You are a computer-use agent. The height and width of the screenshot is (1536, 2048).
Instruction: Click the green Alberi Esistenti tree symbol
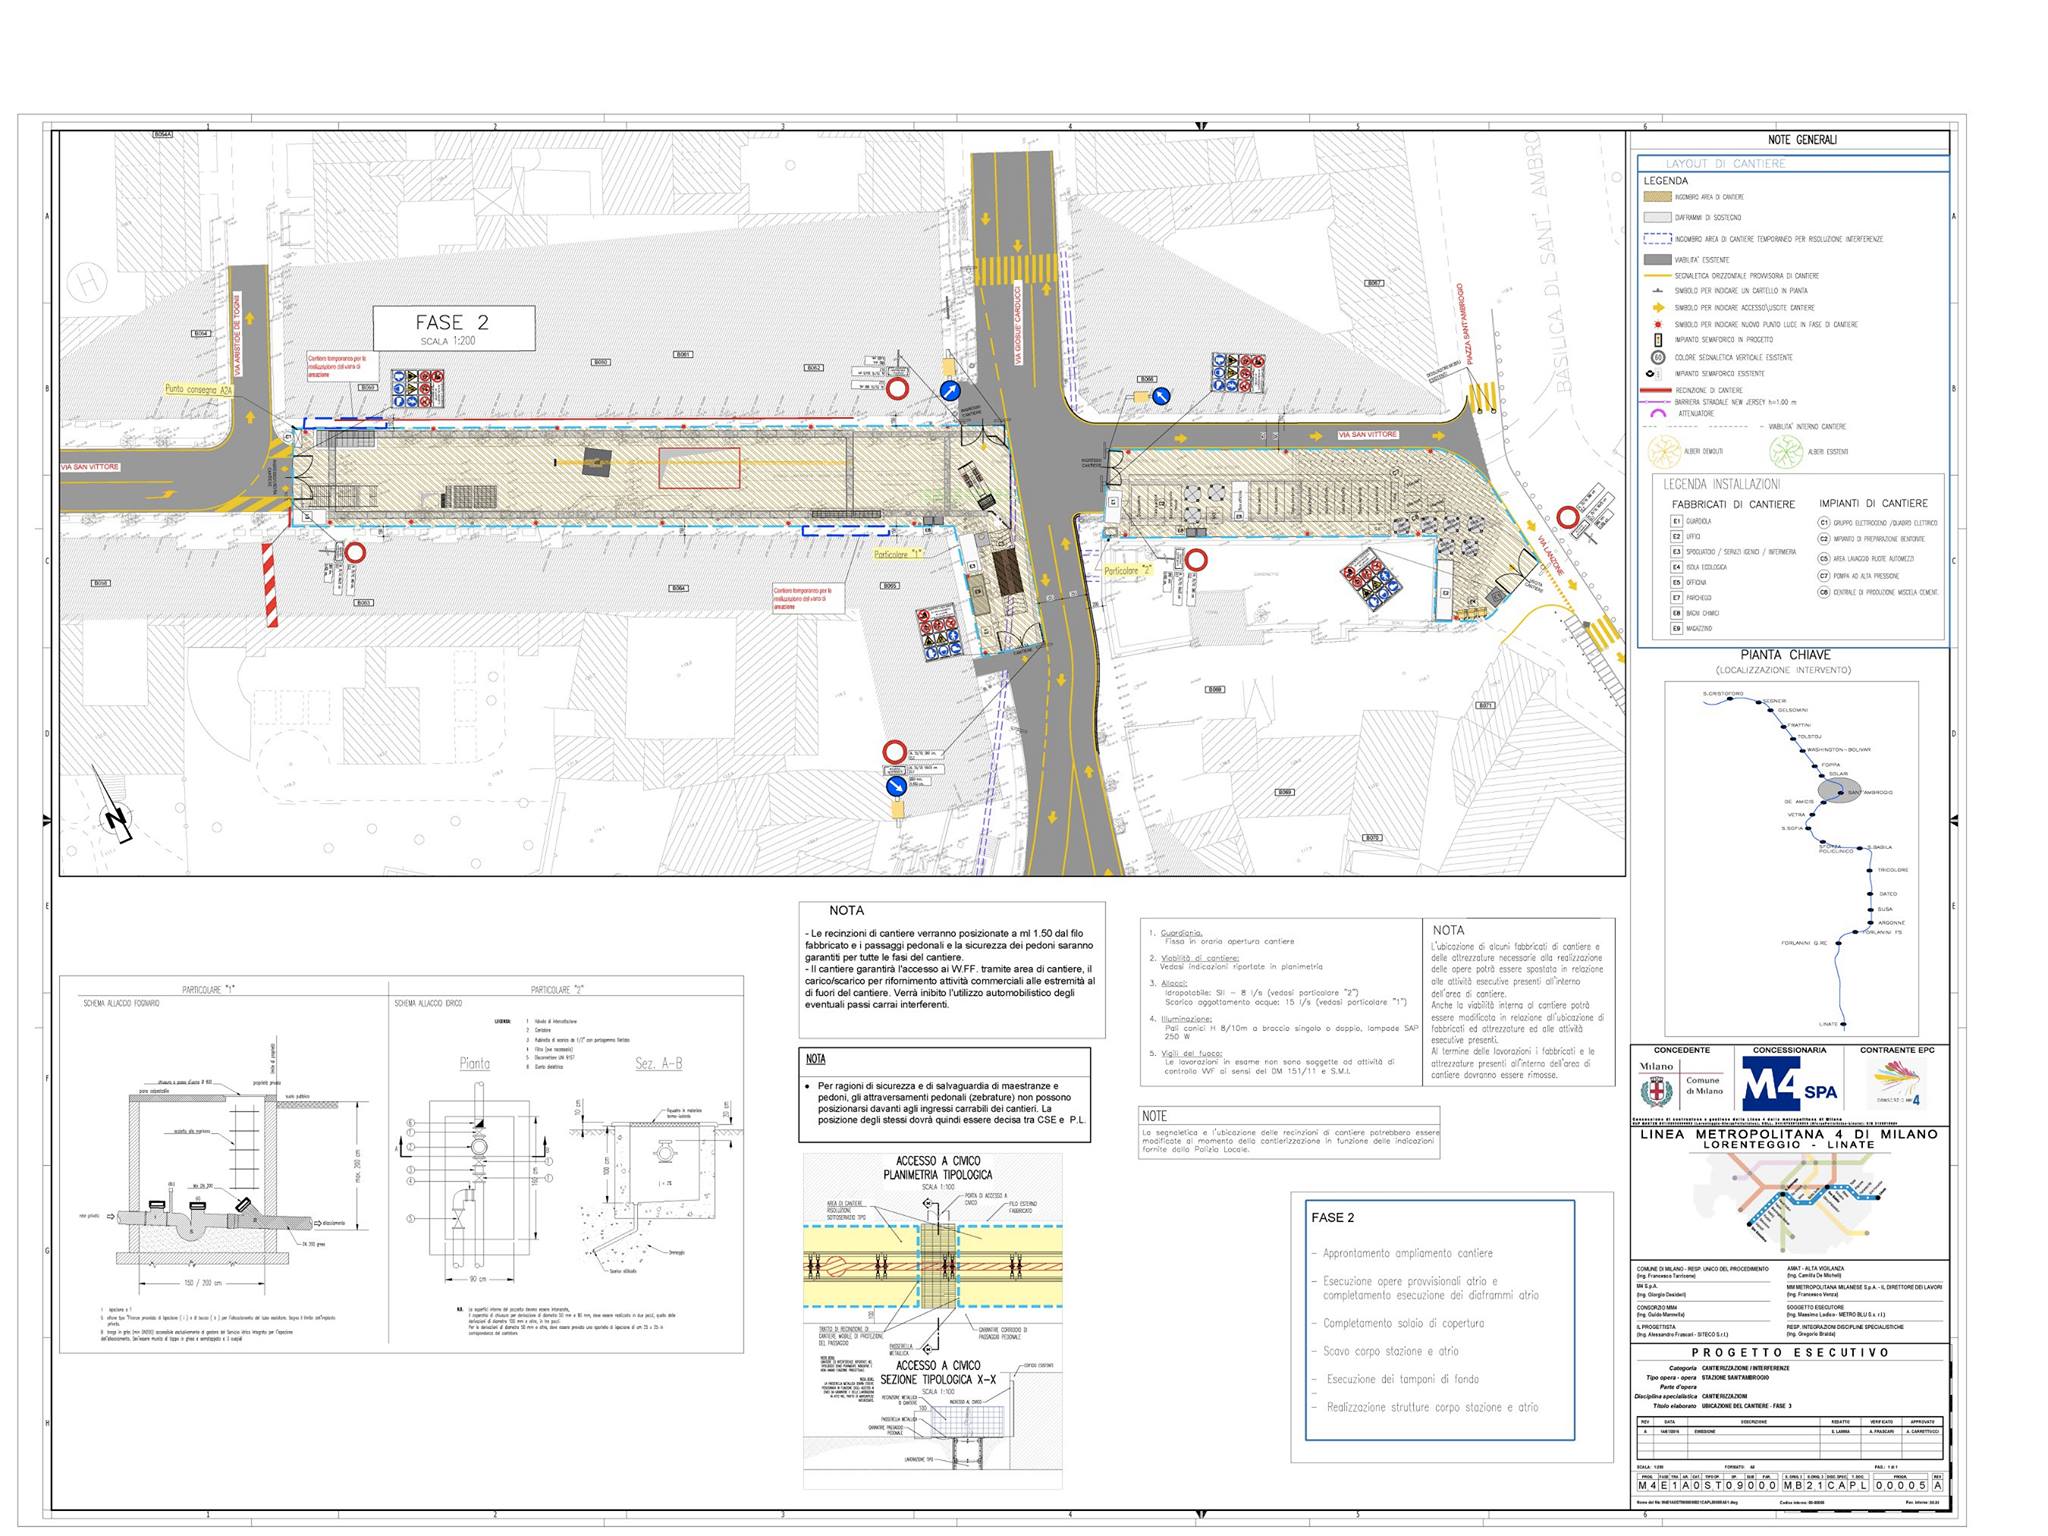point(1787,451)
